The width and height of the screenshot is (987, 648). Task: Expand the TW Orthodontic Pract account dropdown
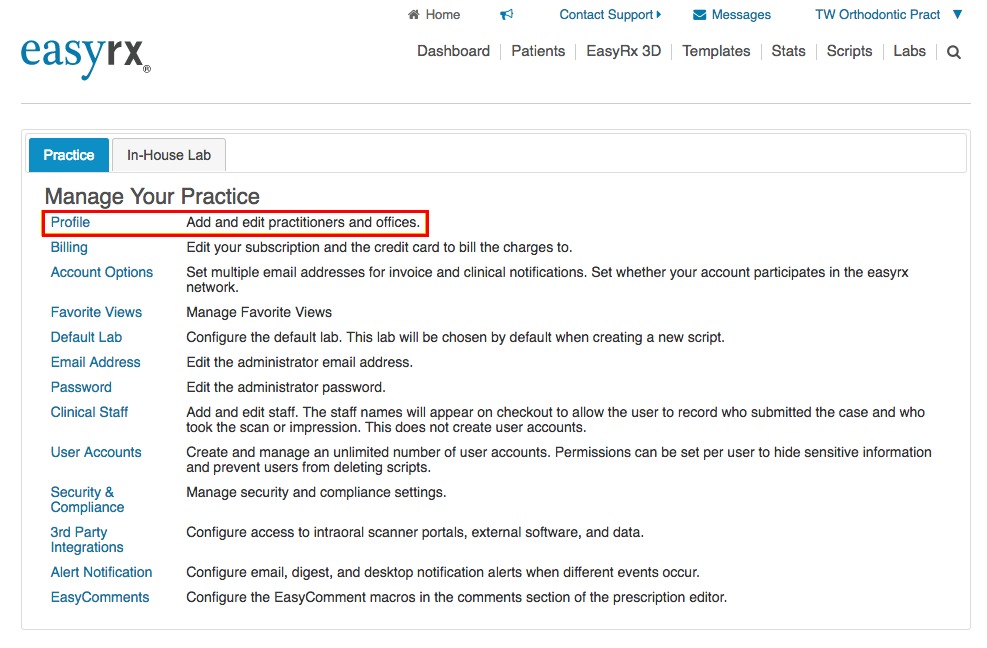957,14
